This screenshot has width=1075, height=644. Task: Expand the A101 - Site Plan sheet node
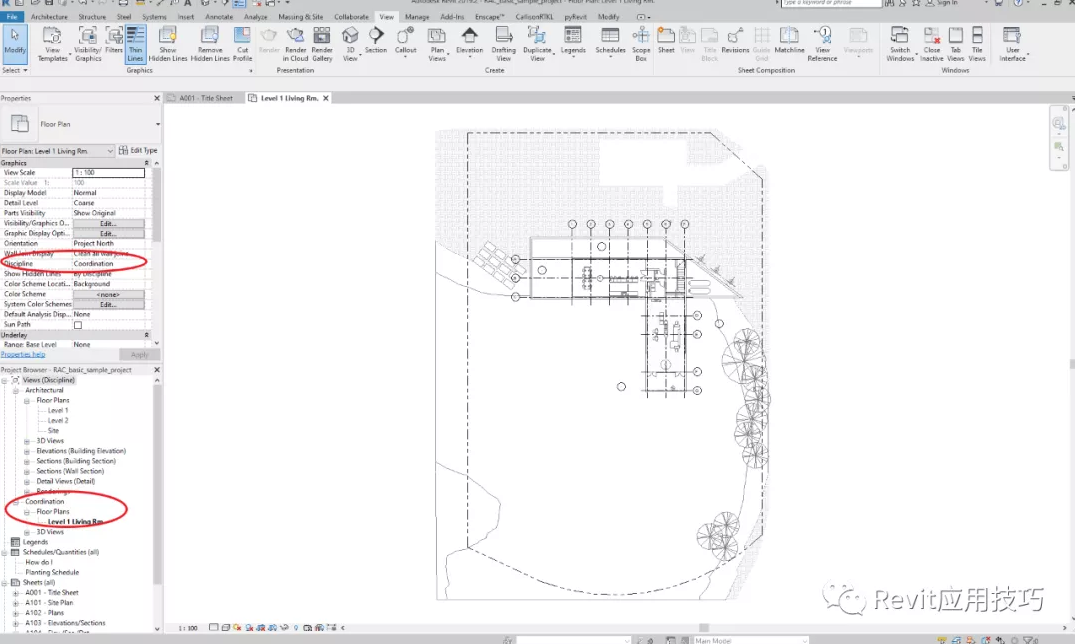coord(16,603)
